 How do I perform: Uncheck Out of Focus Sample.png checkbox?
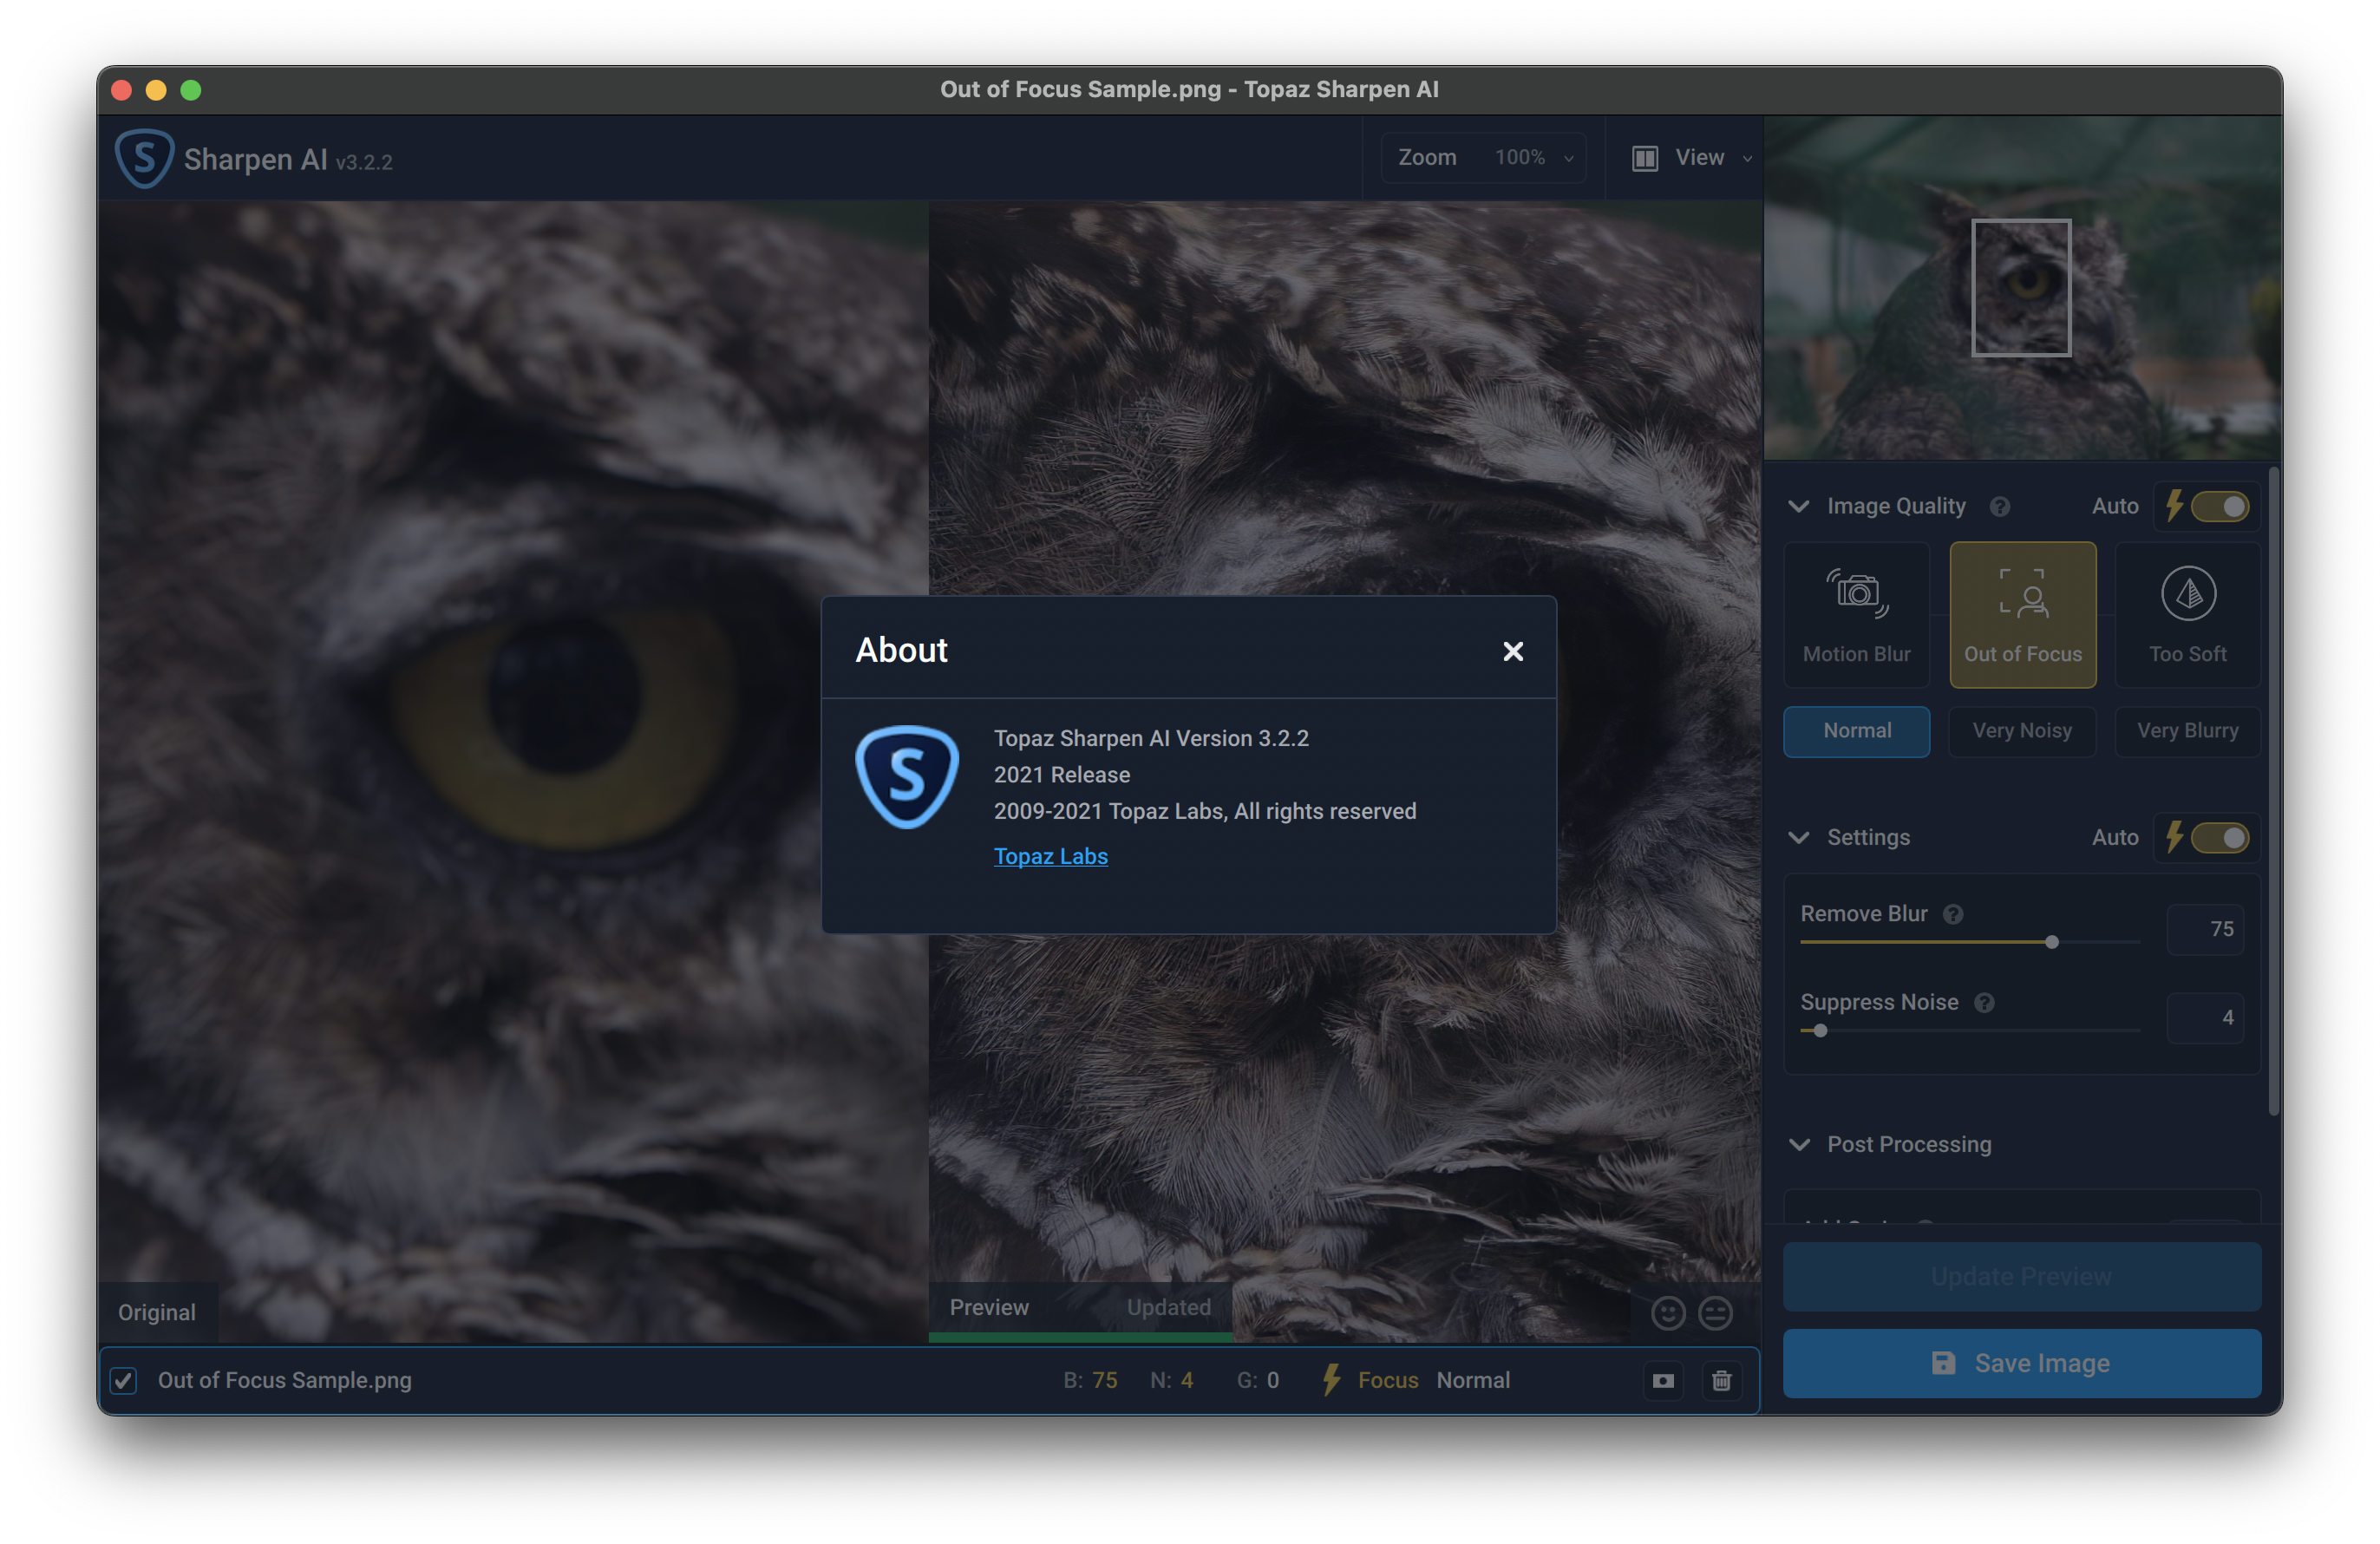tap(124, 1380)
